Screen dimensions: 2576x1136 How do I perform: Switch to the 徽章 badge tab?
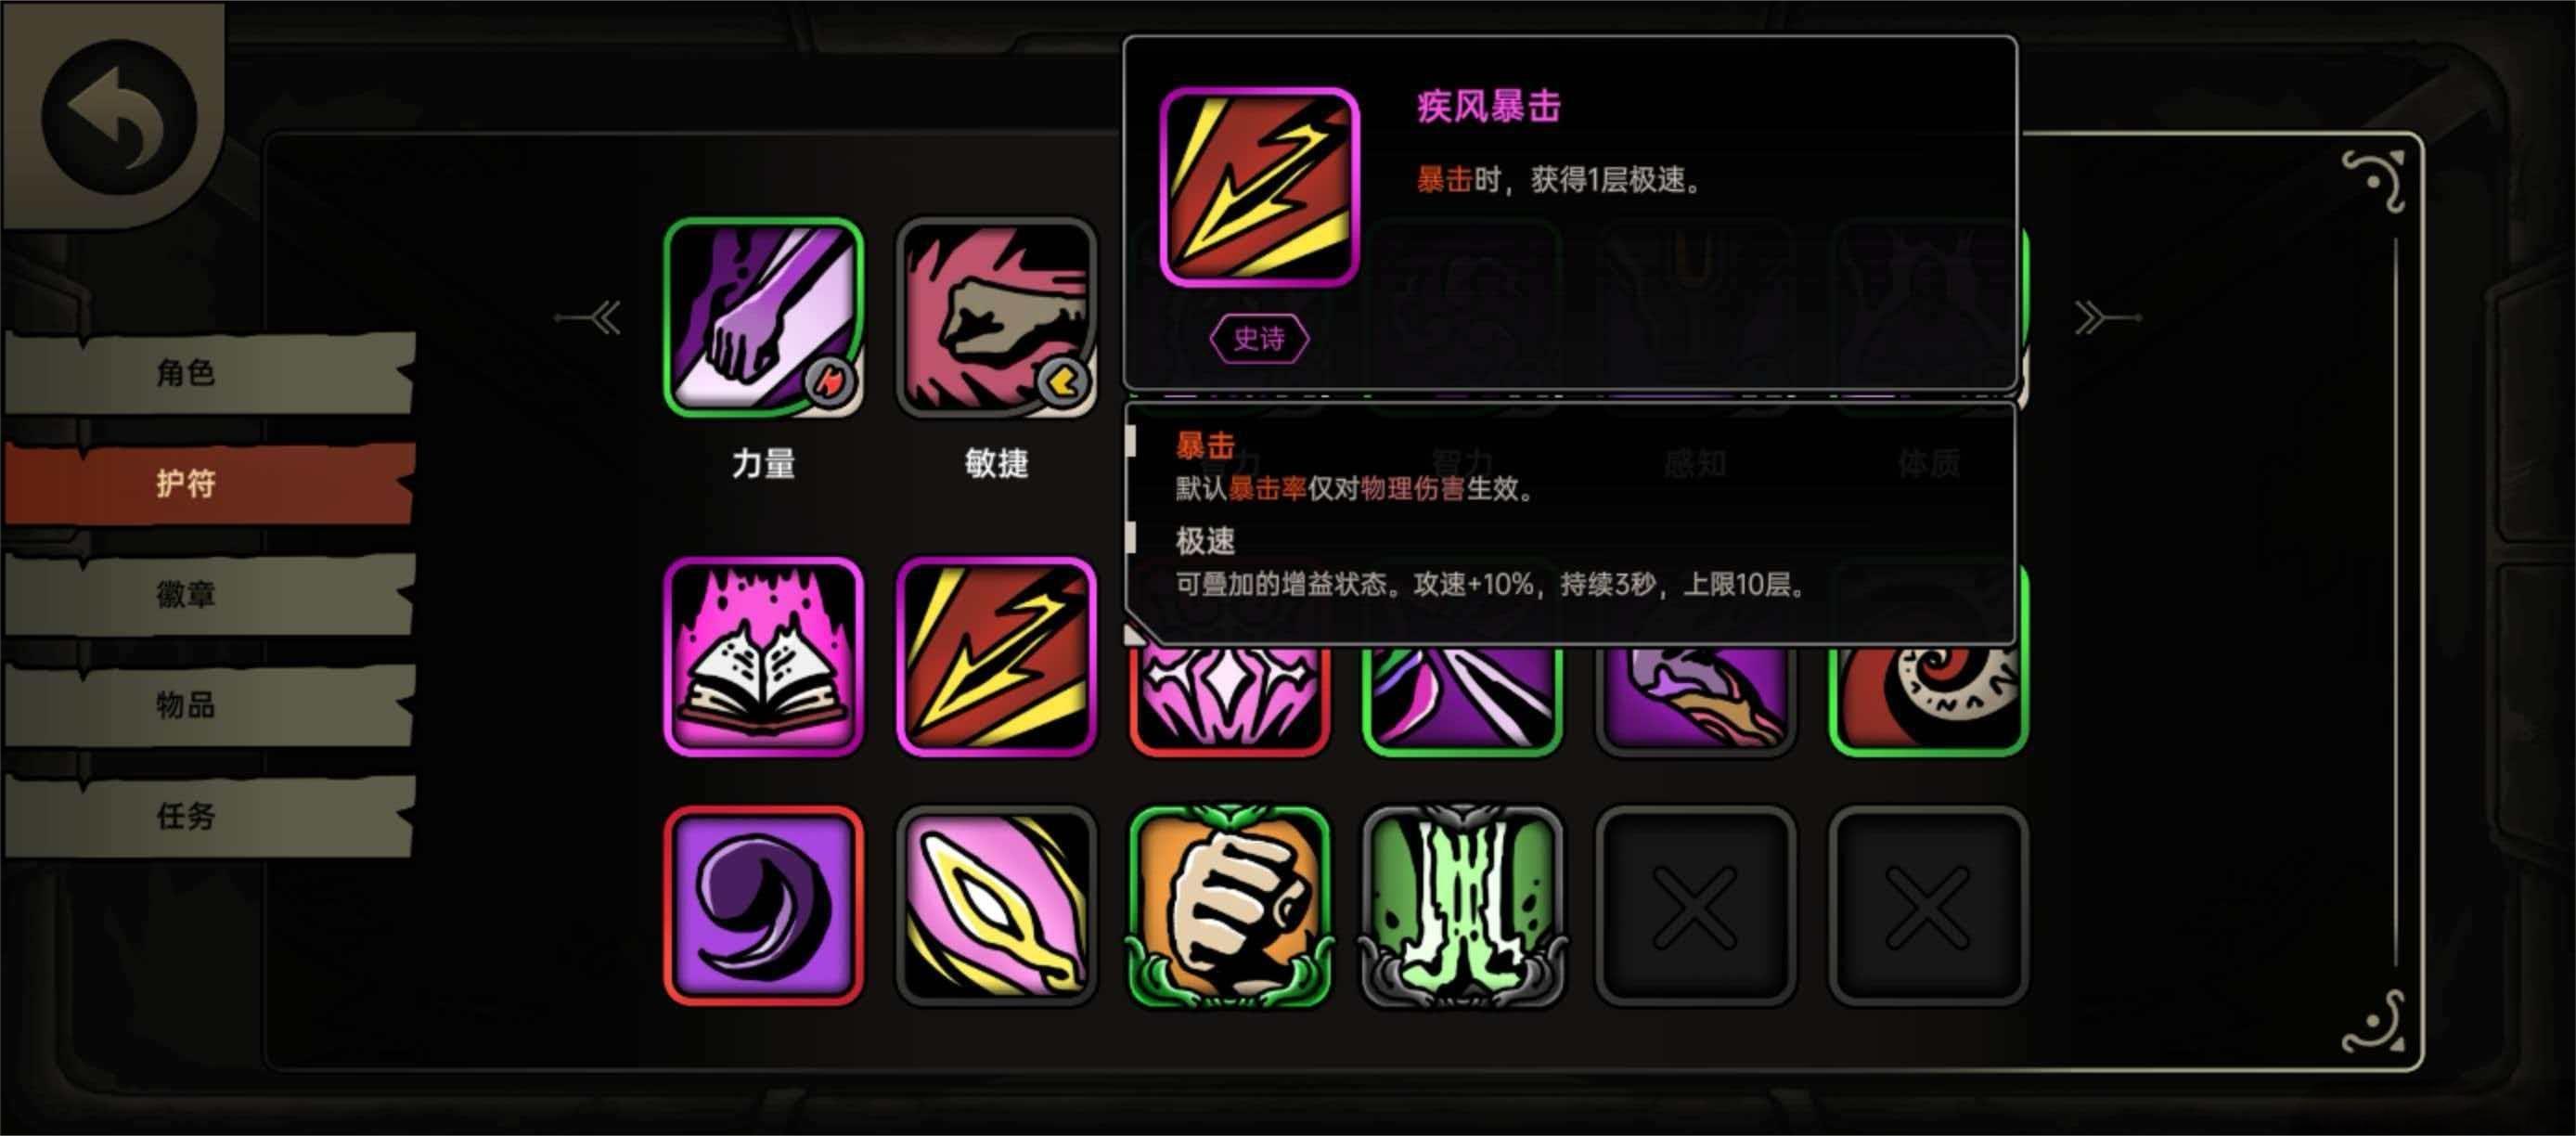pos(209,594)
